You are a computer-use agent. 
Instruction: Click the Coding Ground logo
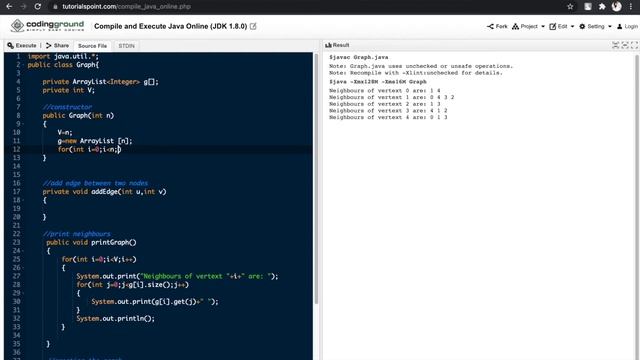coord(47,26)
